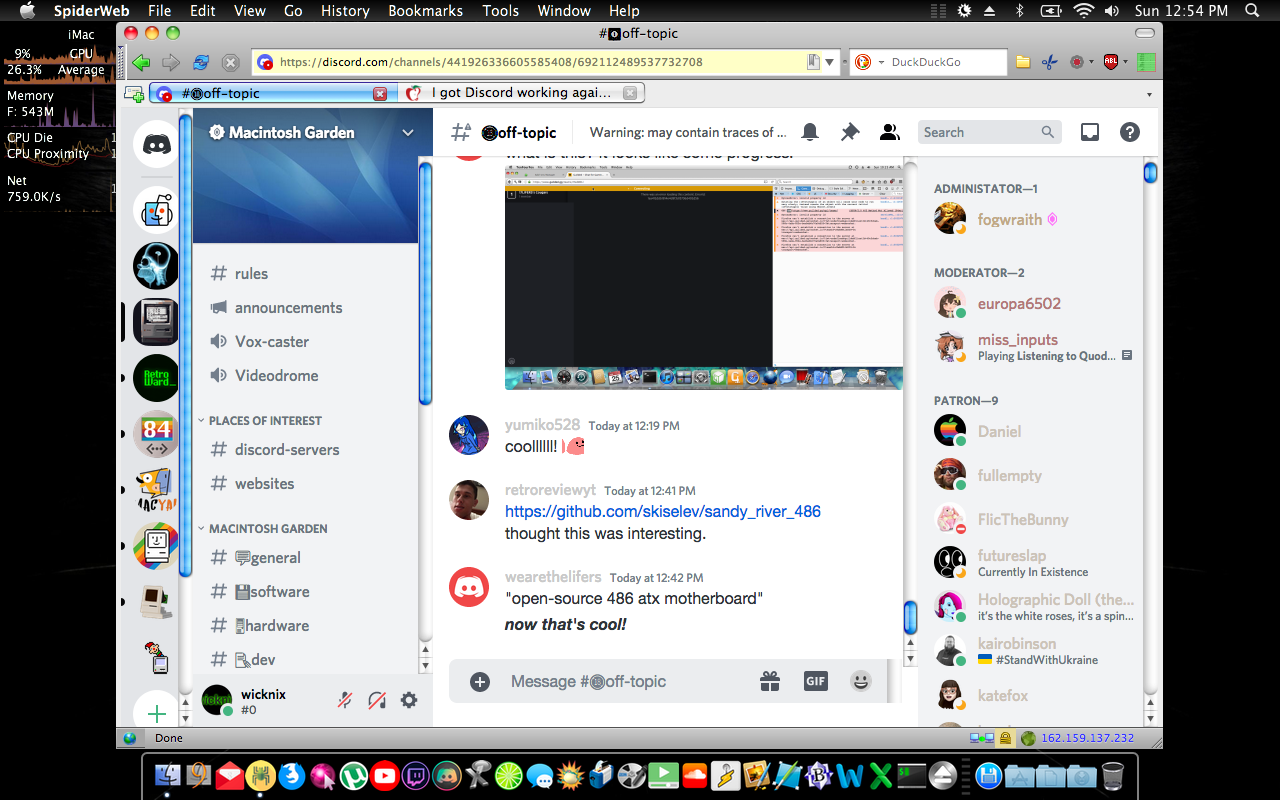Image resolution: width=1280 pixels, height=800 pixels.
Task: Click the chat message scrollbar down arrow
Action: (x=910, y=661)
